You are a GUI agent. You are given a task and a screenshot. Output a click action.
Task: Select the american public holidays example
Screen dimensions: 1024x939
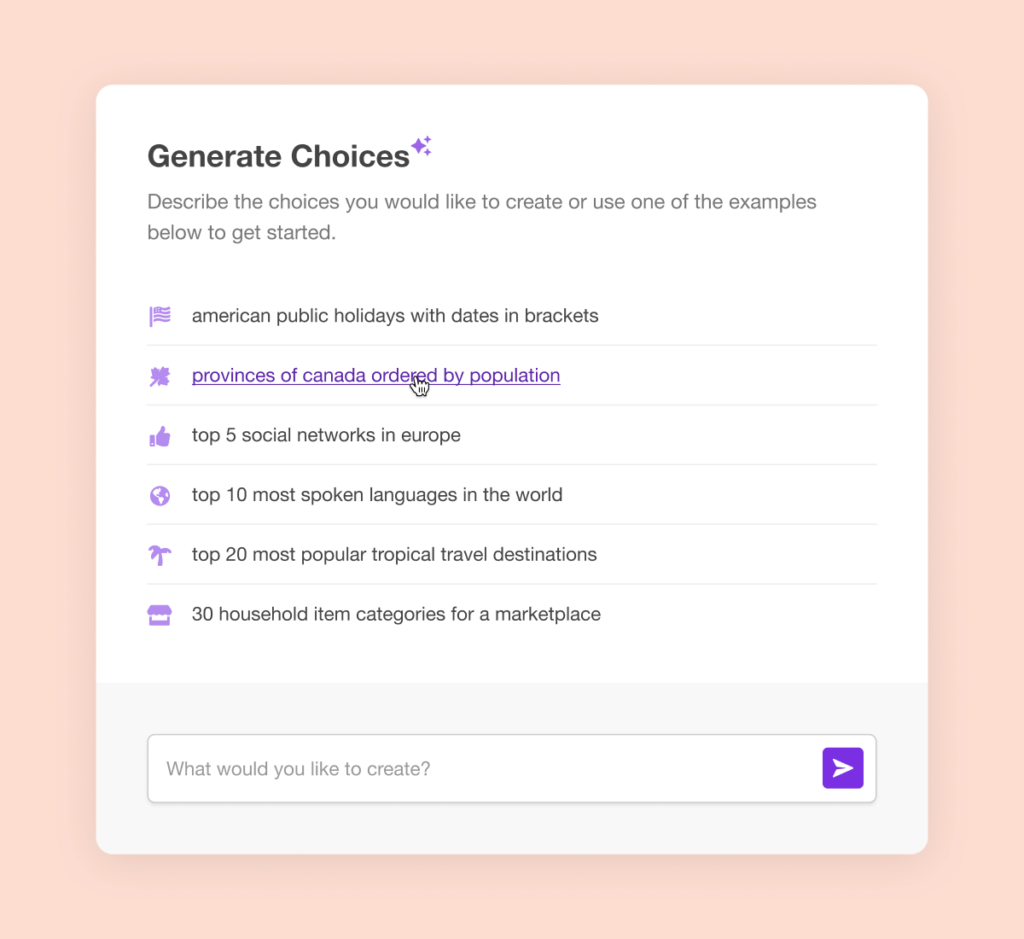[x=395, y=315]
